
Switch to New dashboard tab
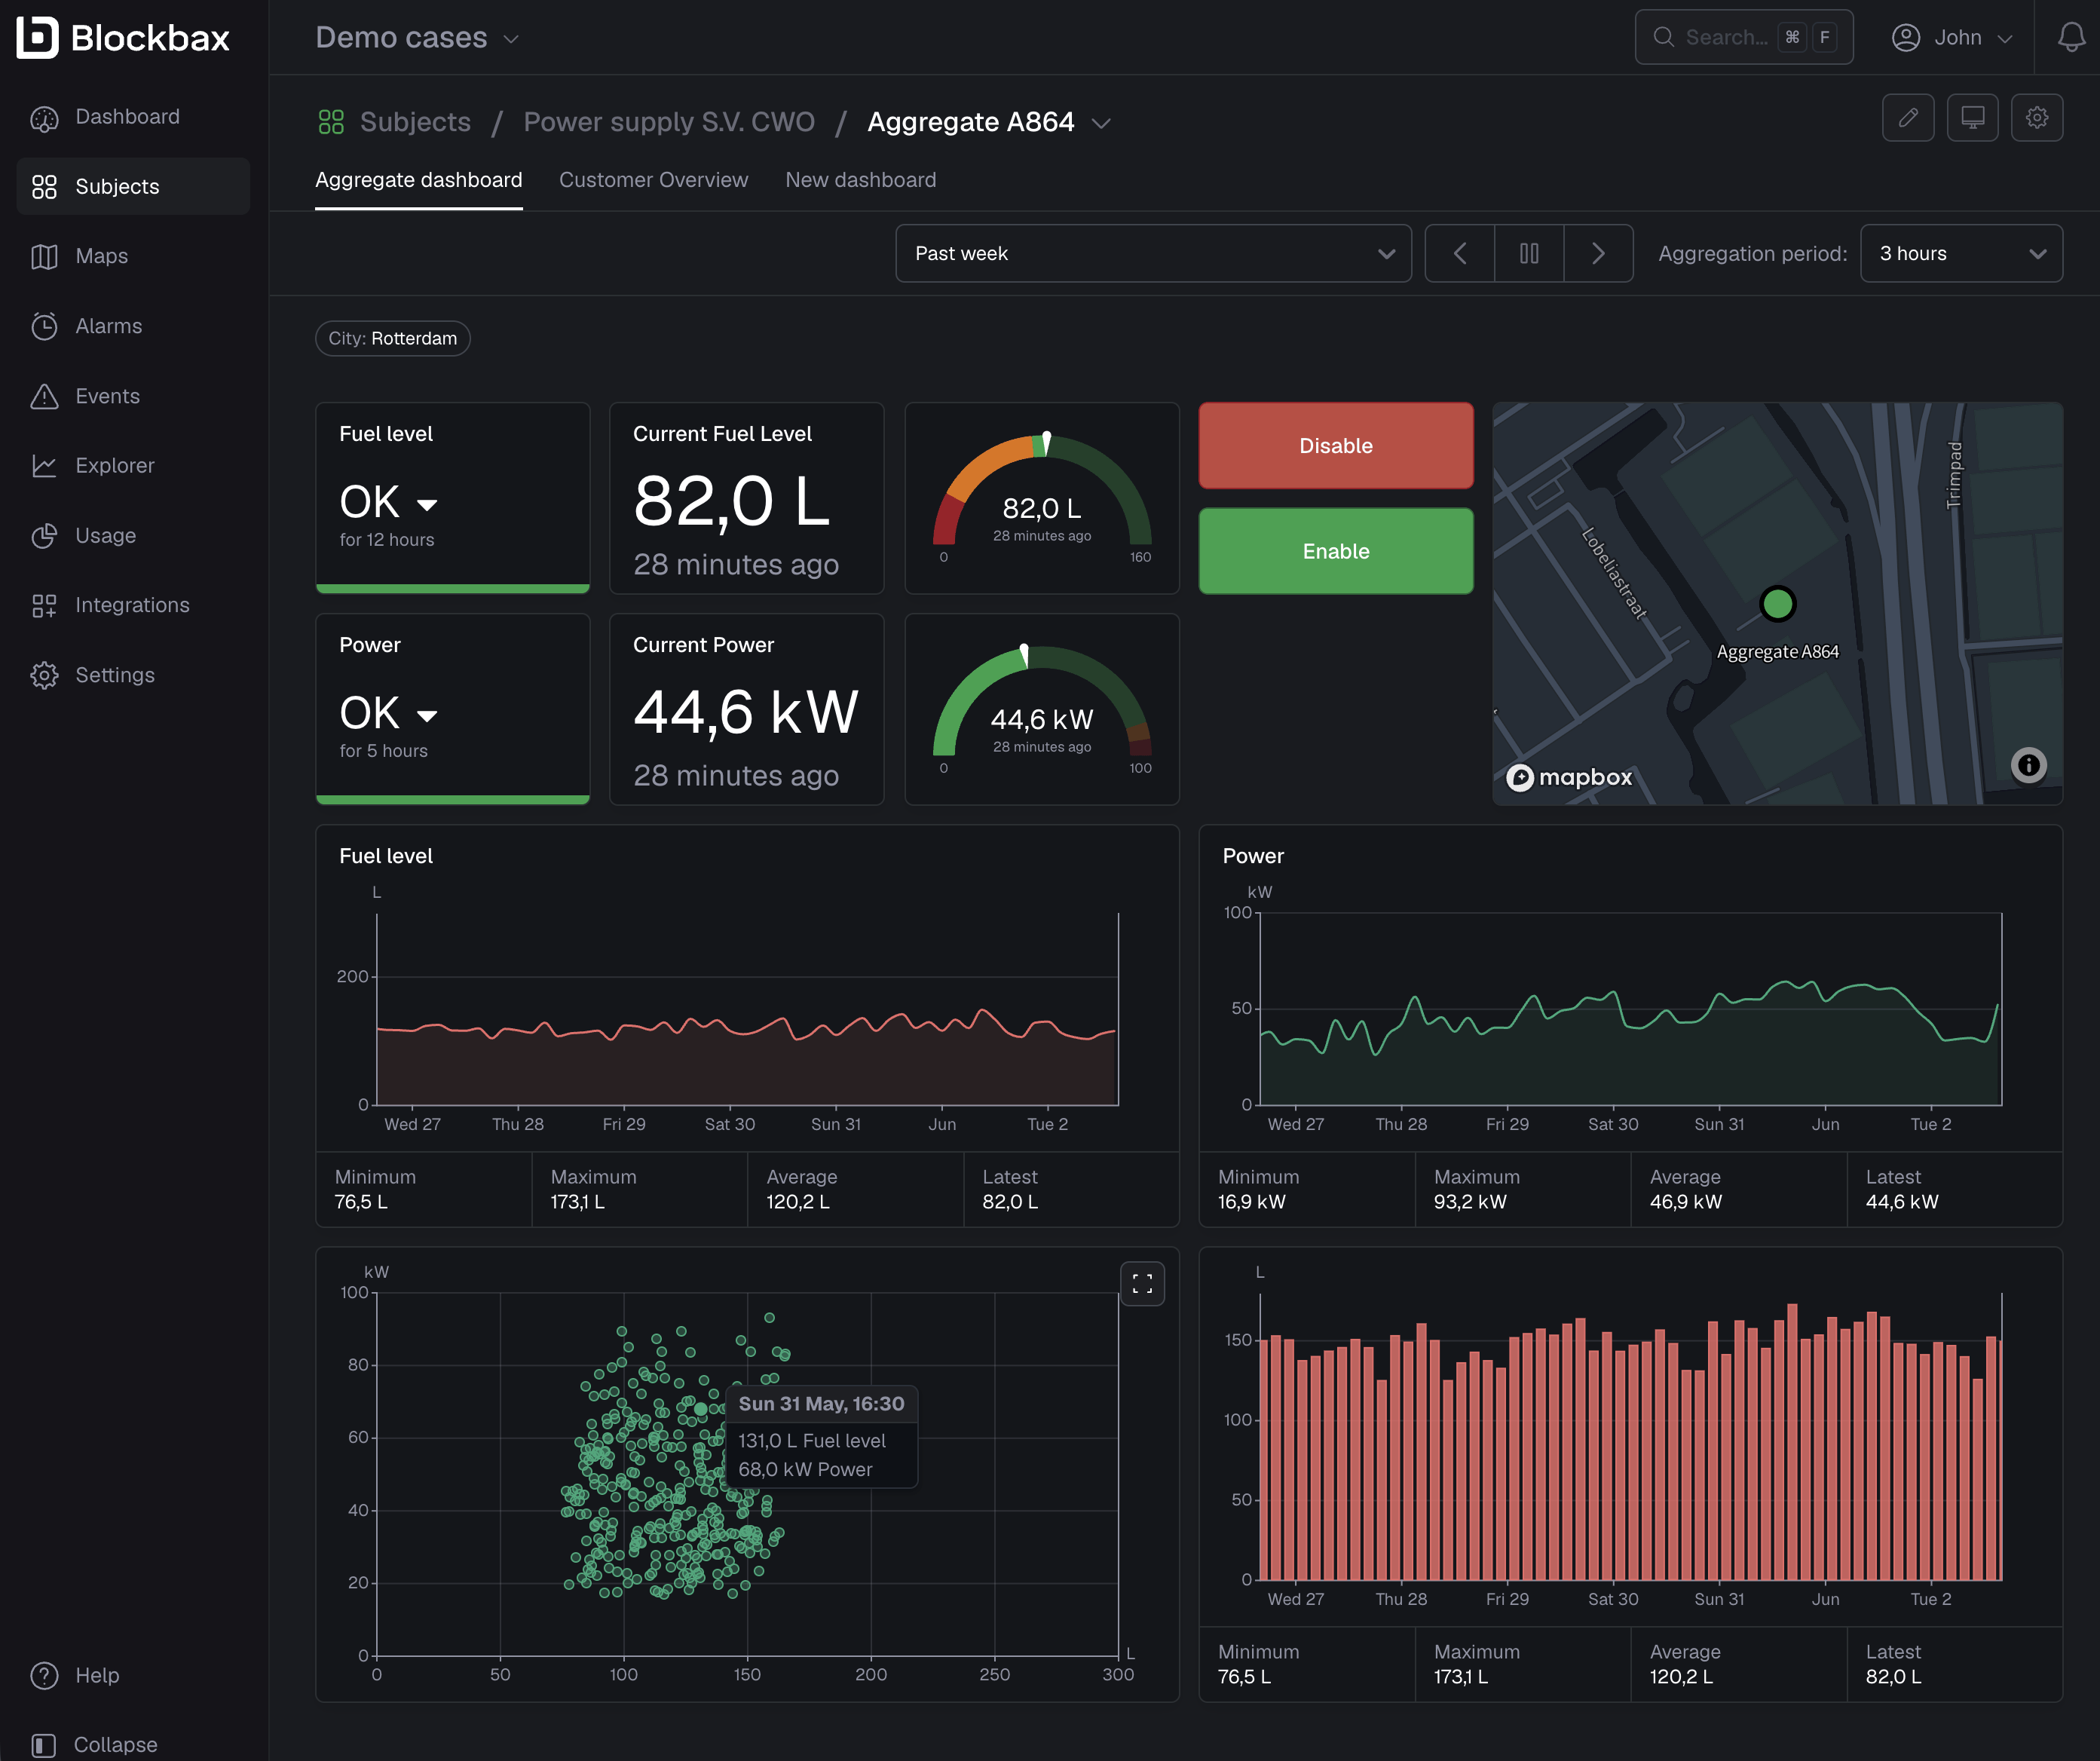click(860, 180)
